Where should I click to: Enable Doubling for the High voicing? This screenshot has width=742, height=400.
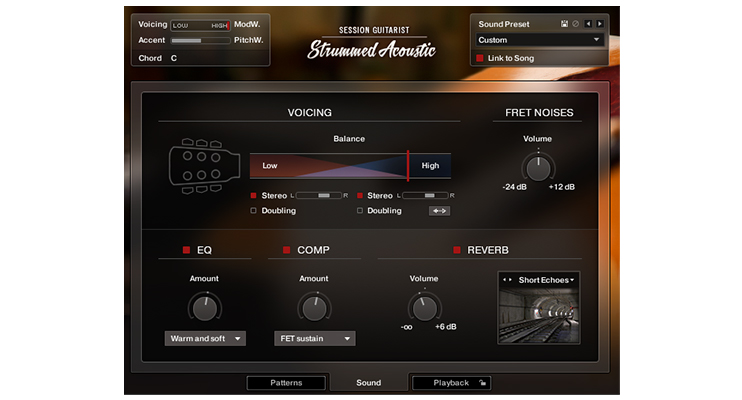(360, 211)
